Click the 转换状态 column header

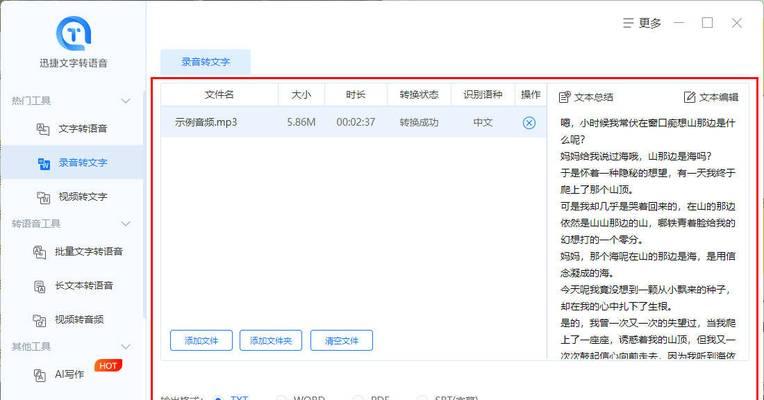(419, 95)
